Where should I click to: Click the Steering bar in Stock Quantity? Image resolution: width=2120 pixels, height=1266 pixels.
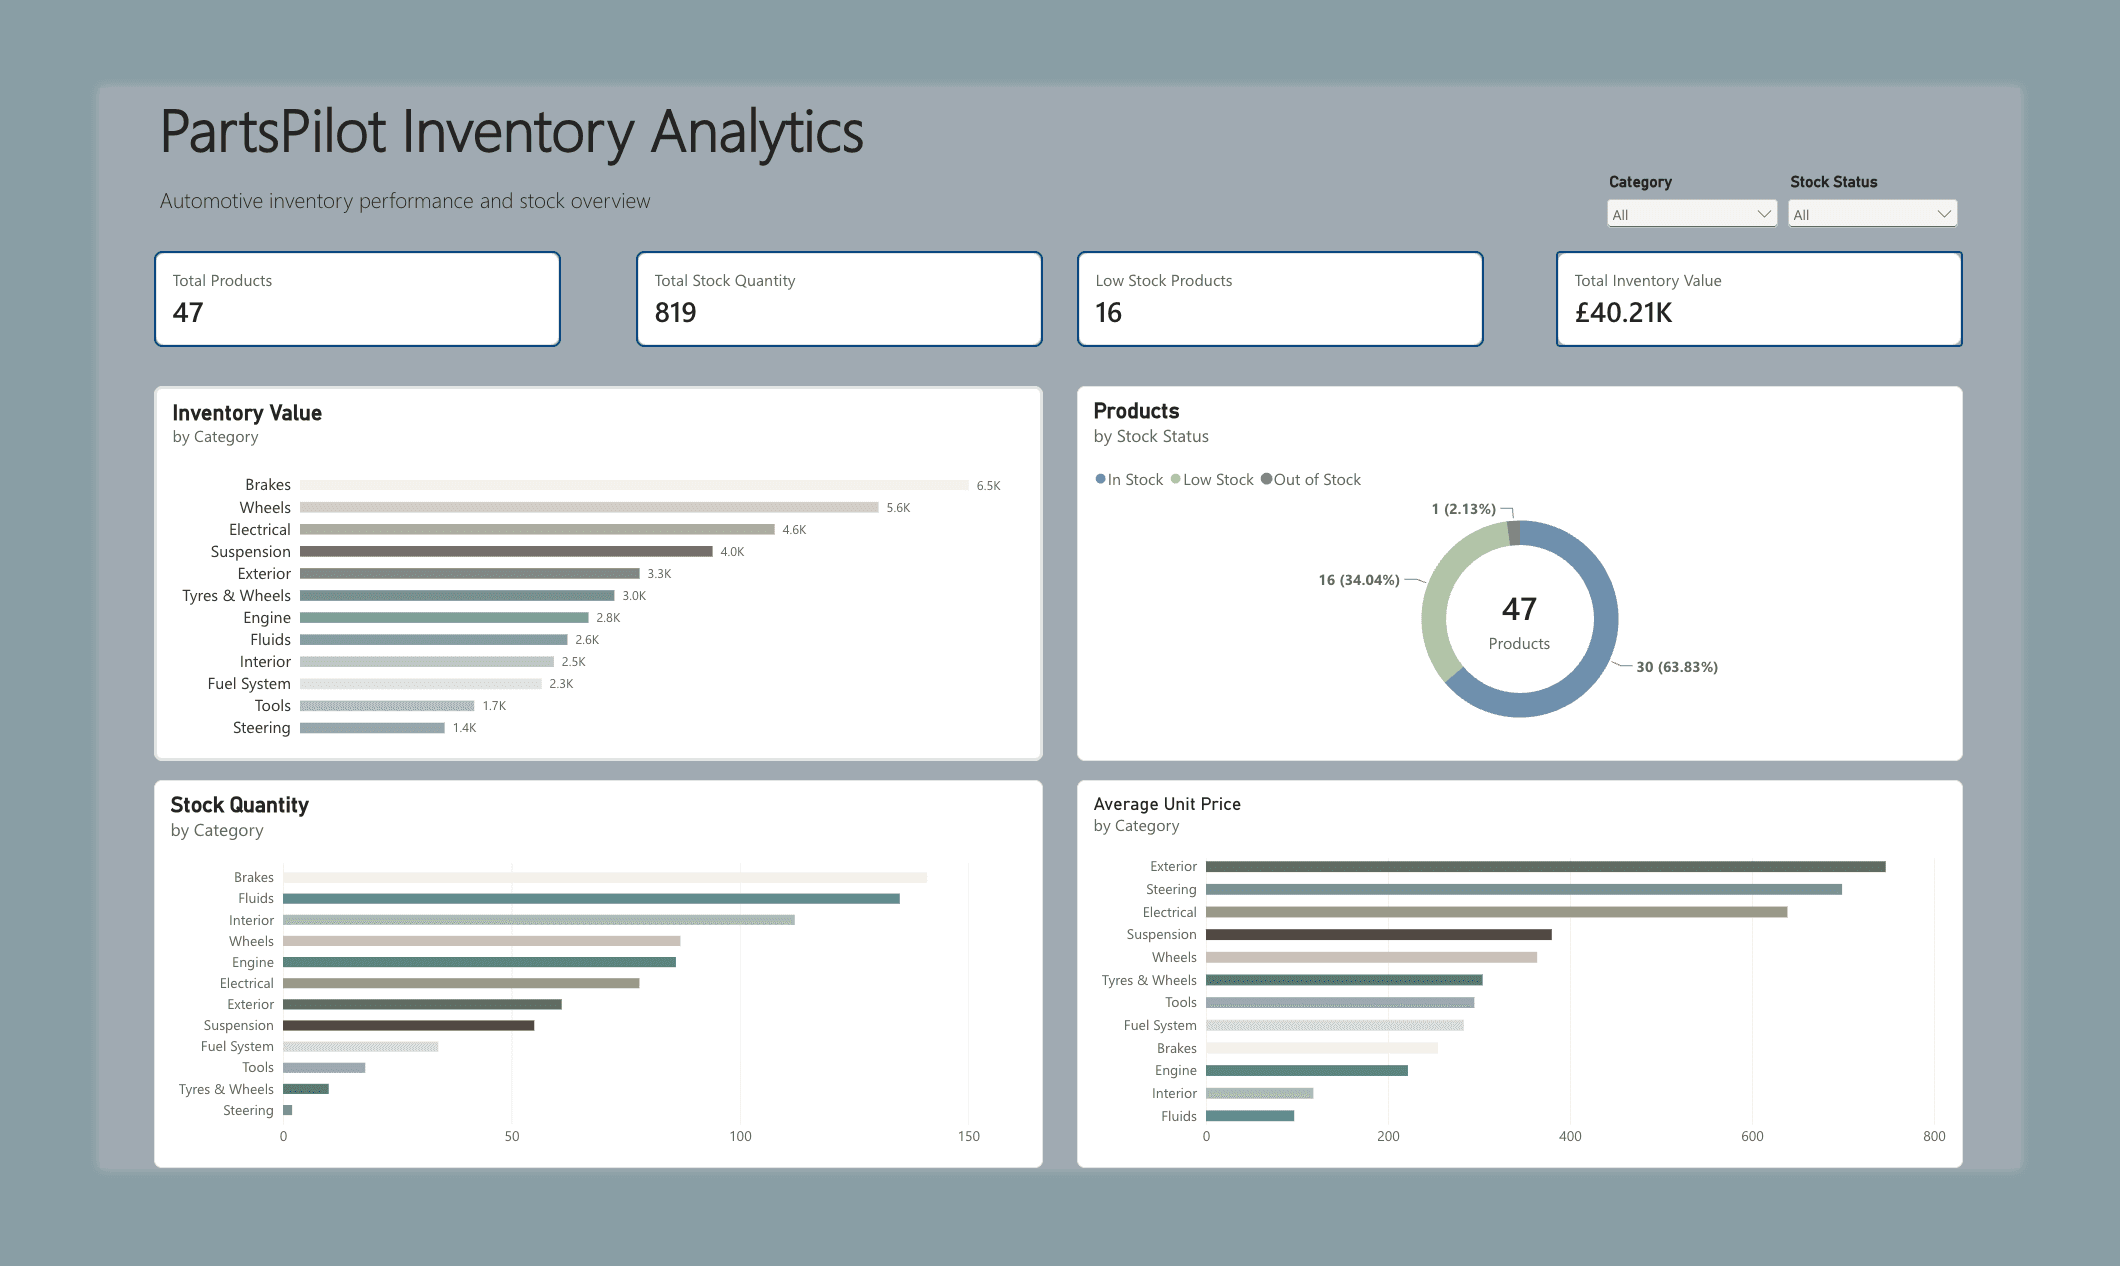pos(288,1110)
